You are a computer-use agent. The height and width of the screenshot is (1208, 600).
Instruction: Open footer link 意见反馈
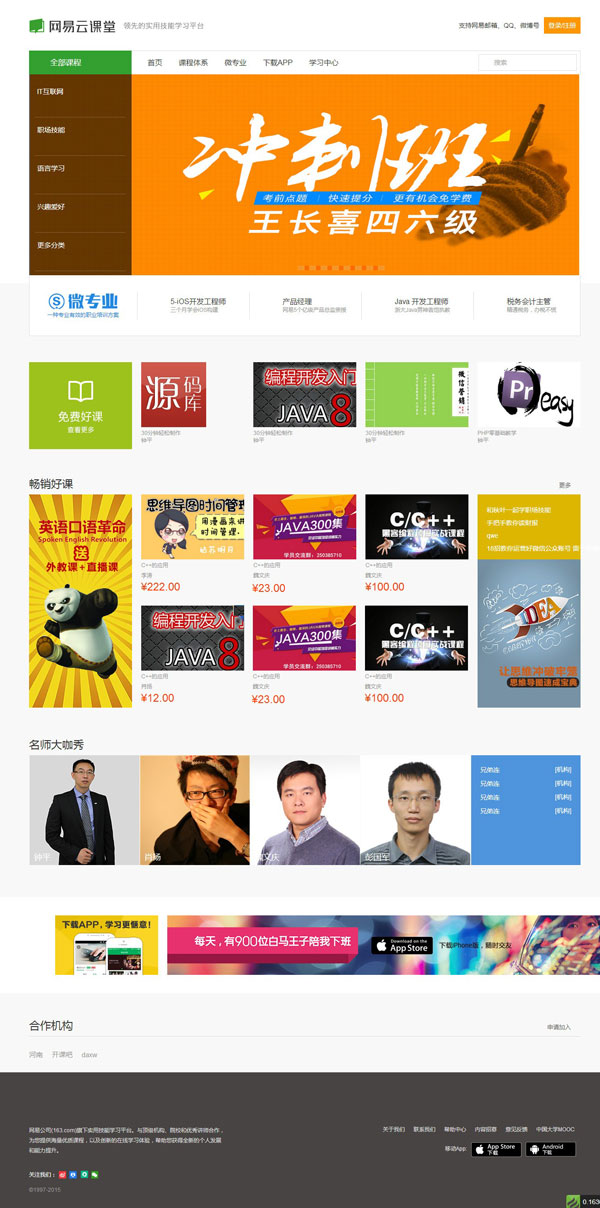(516, 1129)
